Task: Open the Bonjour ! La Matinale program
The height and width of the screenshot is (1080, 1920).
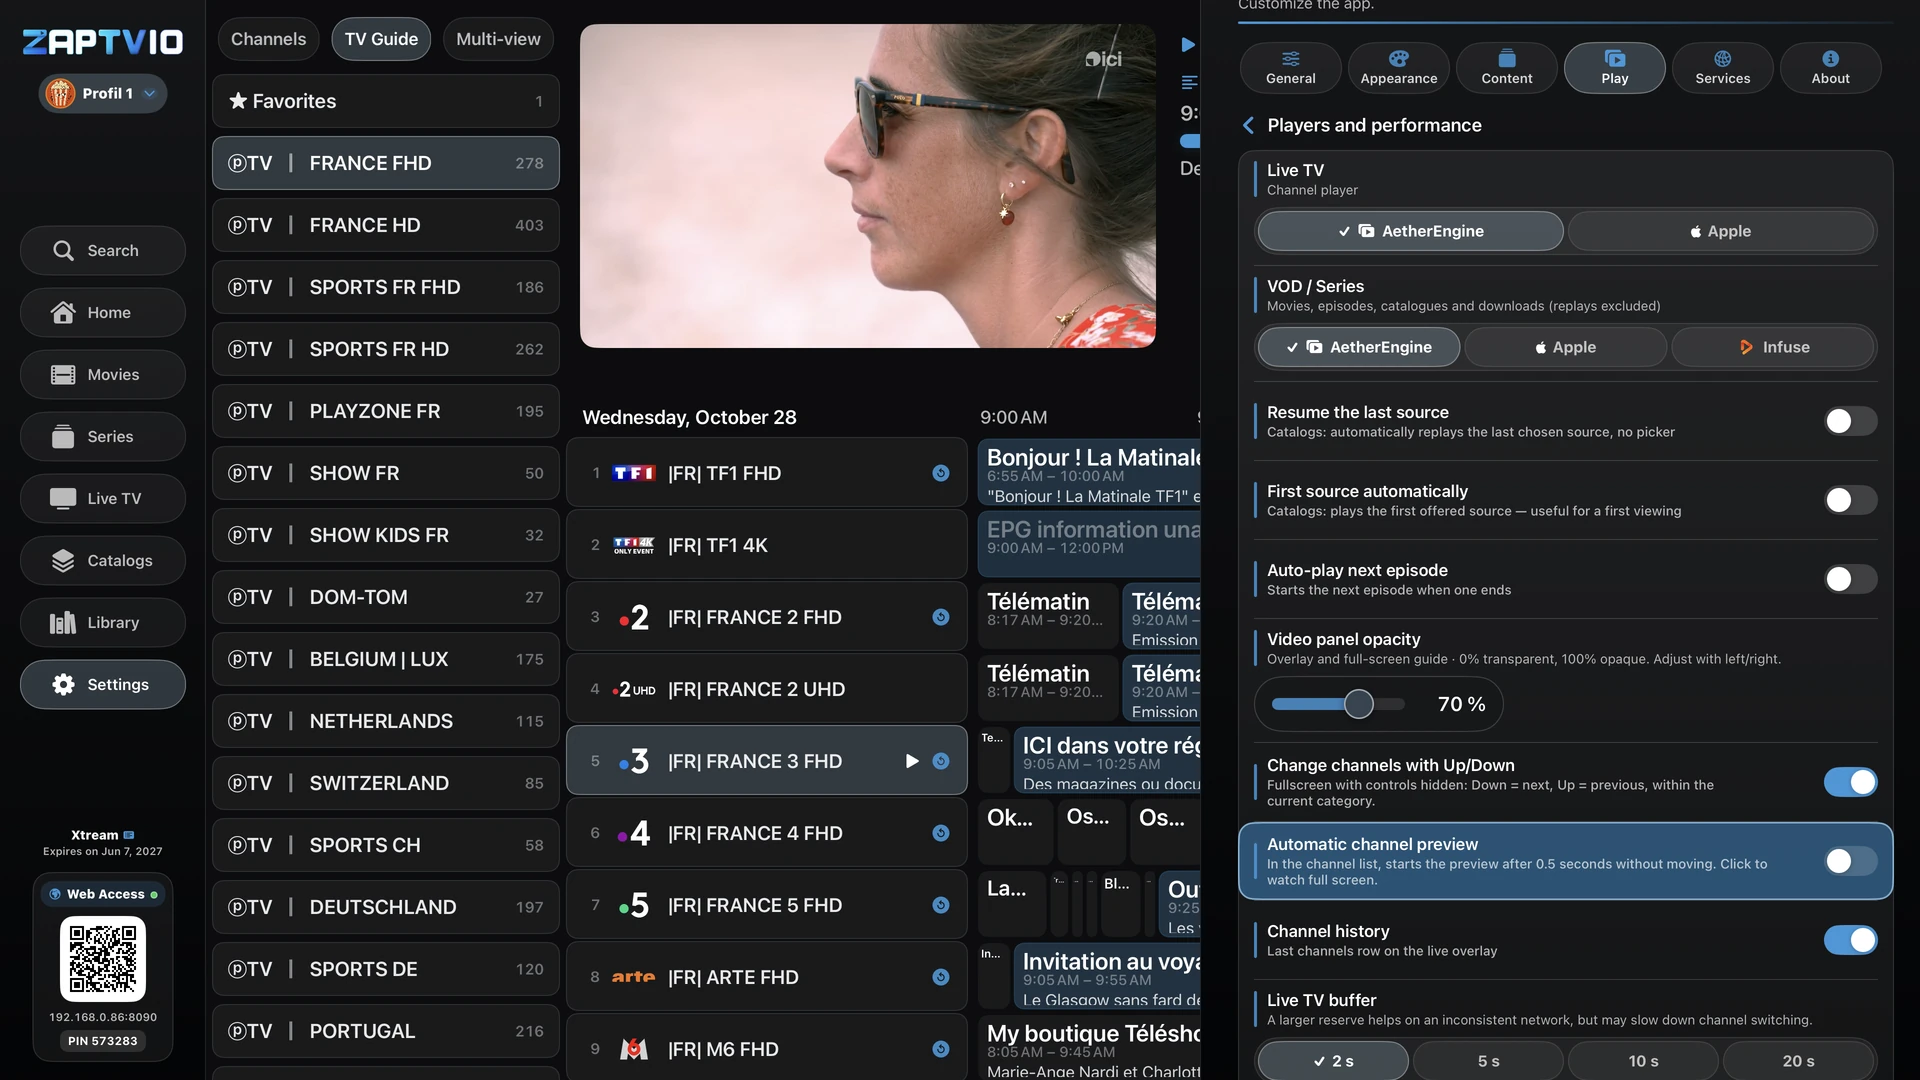Action: (x=1090, y=473)
